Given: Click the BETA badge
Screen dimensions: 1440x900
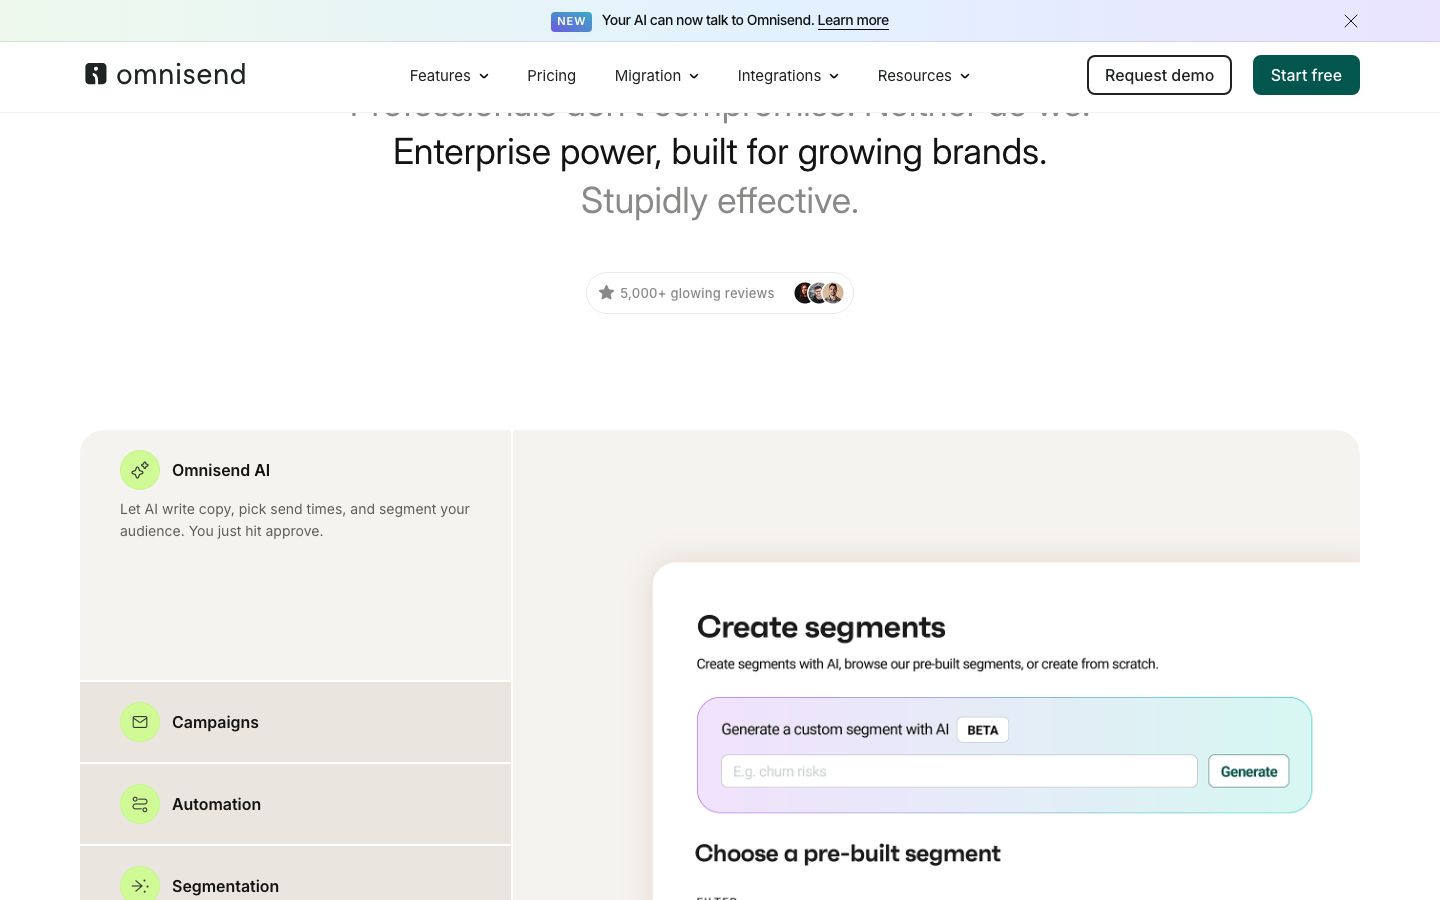Looking at the screenshot, I should 983,730.
